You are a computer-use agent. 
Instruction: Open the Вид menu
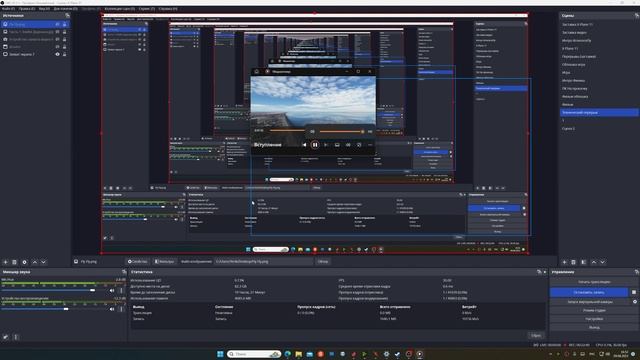click(x=44, y=9)
